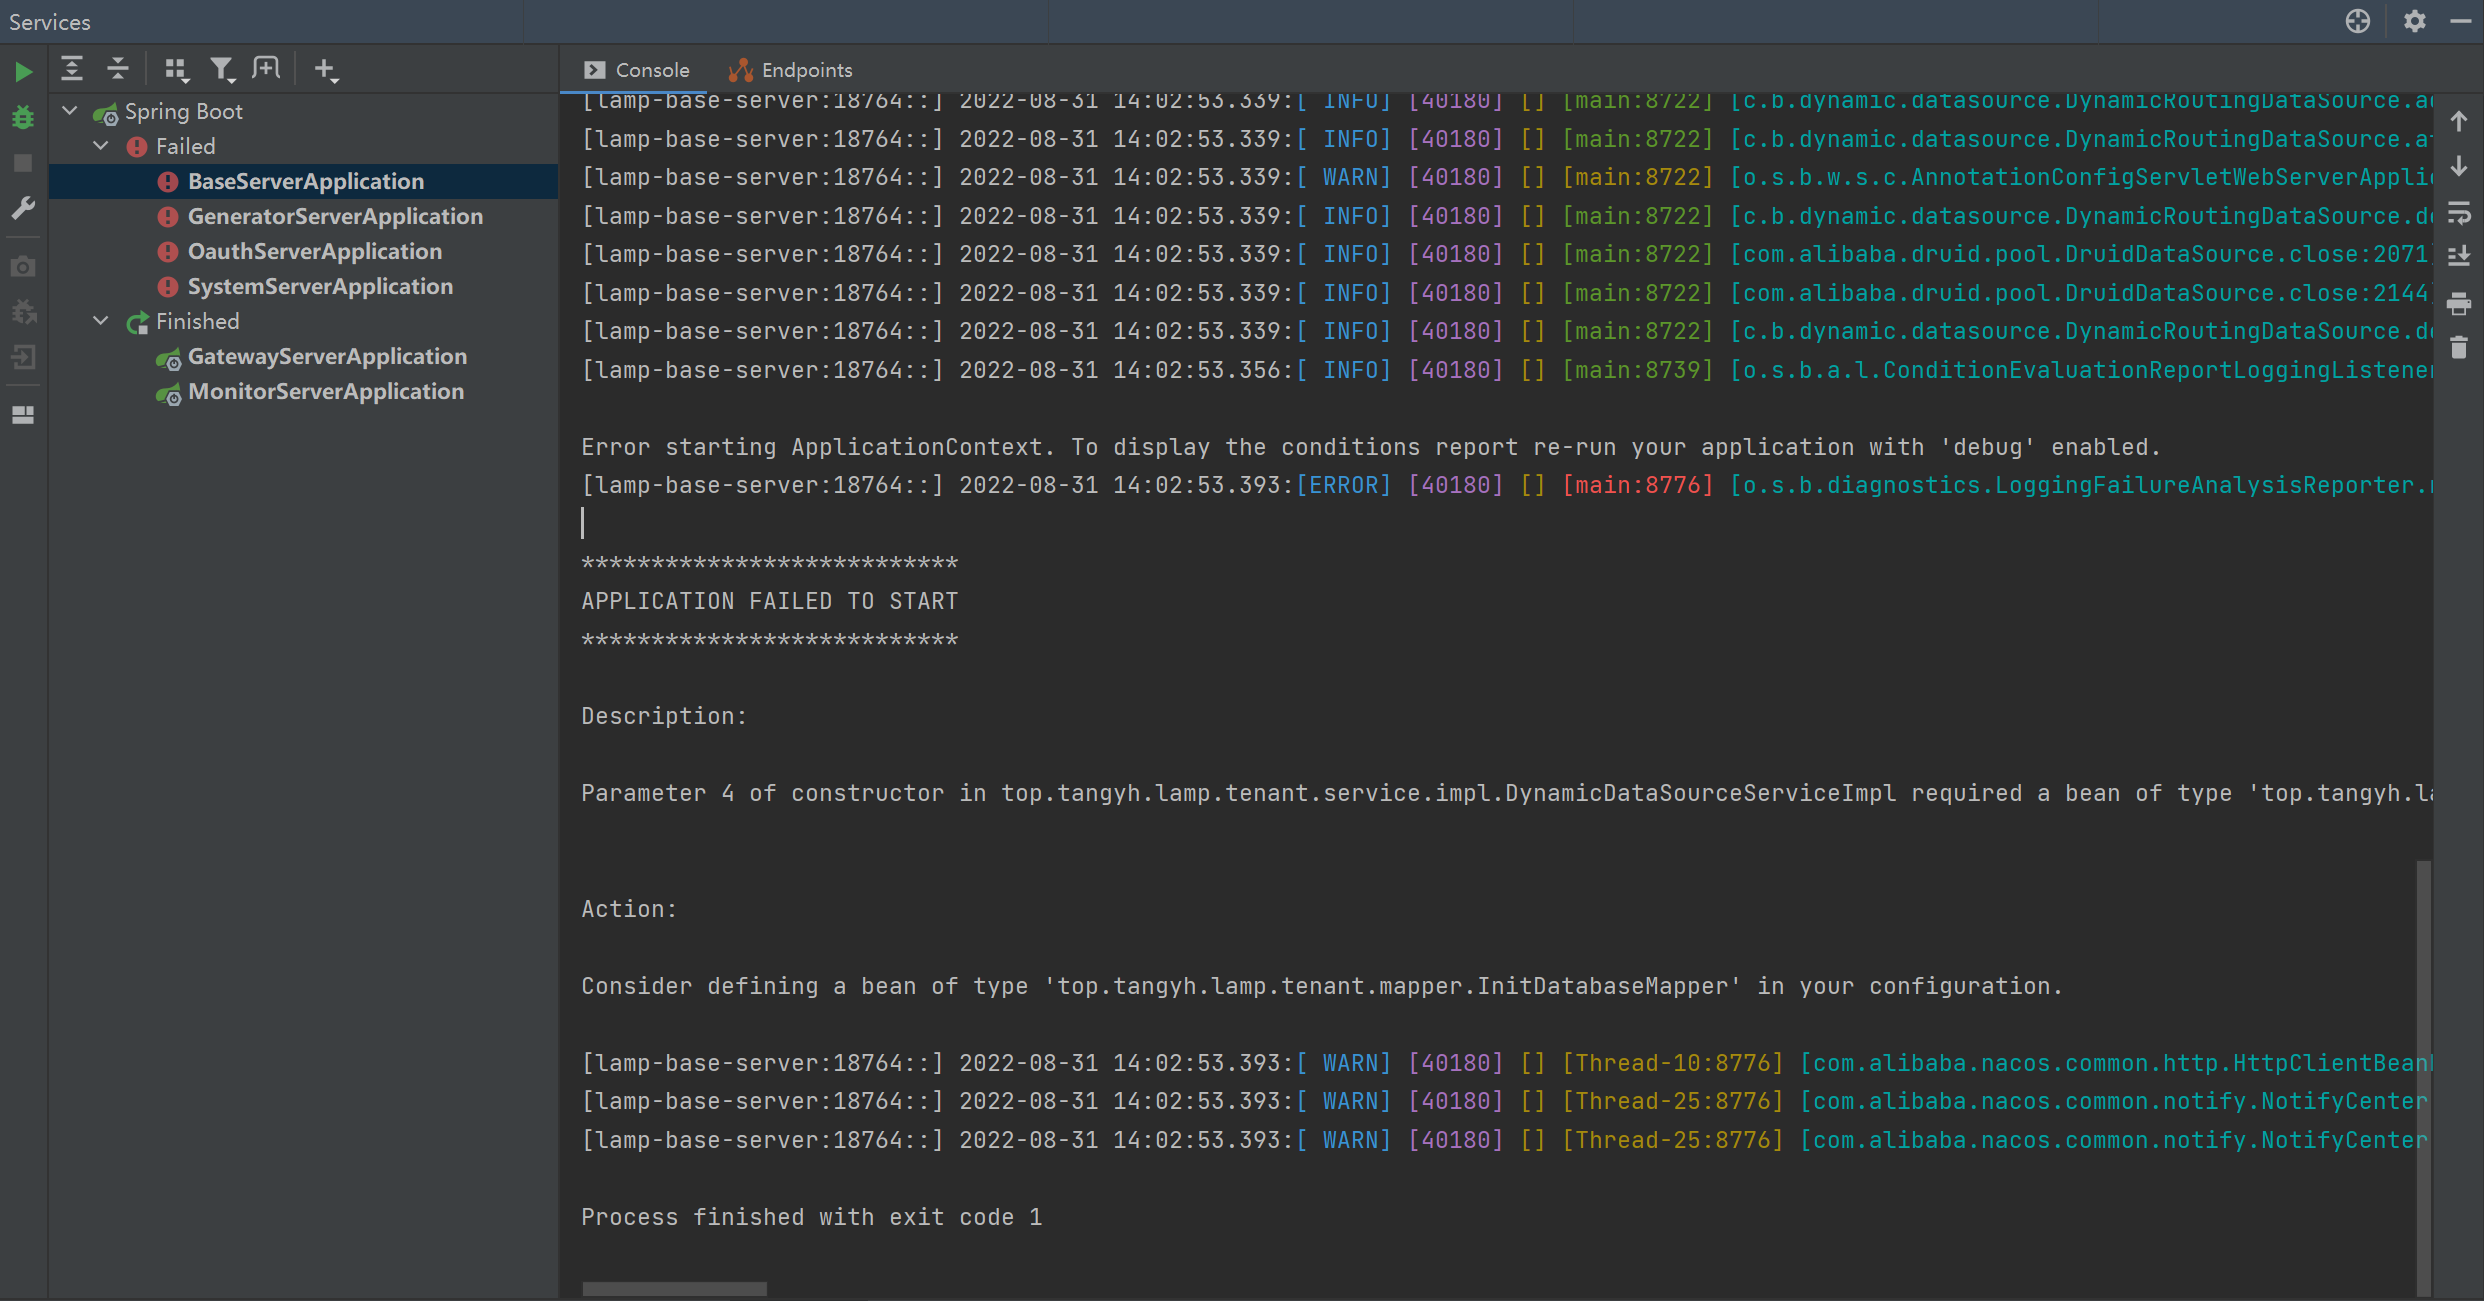Open the wrench edit configuration icon
Image resolution: width=2484 pixels, height=1301 pixels.
point(23,208)
